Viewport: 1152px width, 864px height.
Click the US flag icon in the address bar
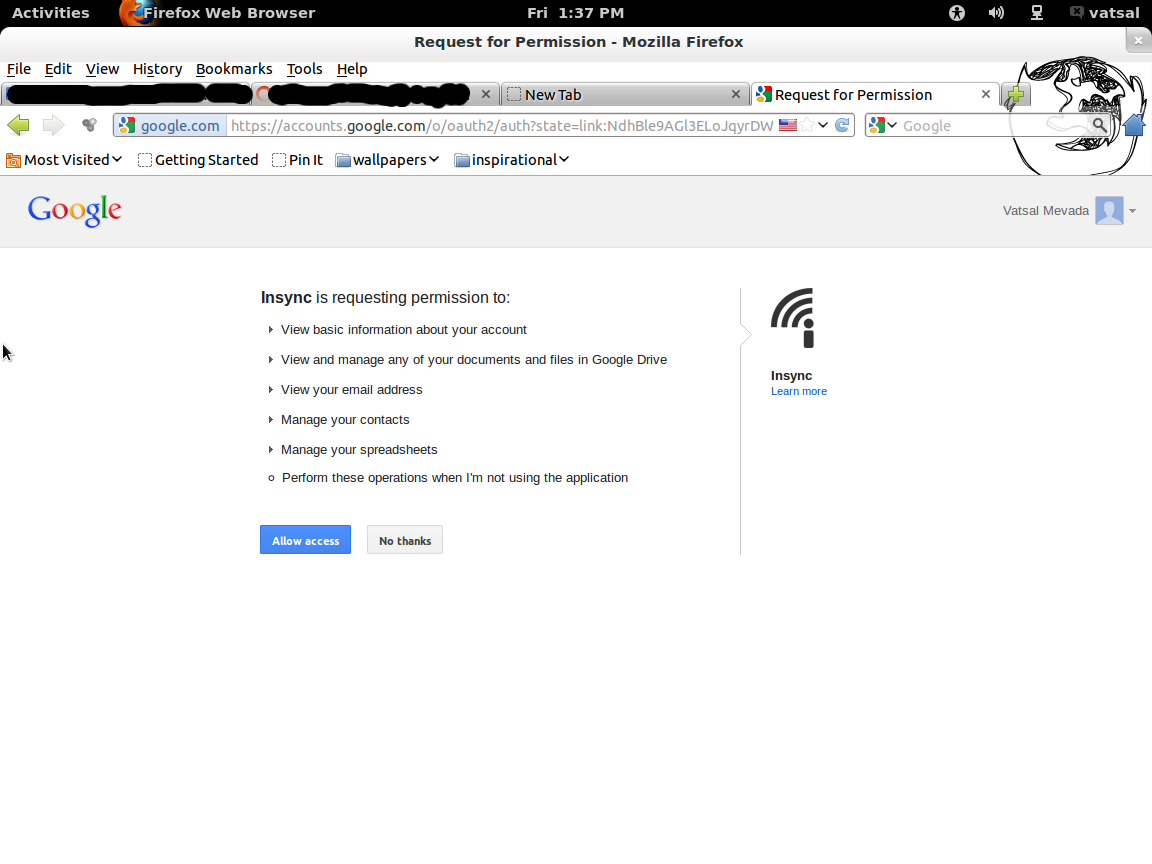click(x=788, y=125)
